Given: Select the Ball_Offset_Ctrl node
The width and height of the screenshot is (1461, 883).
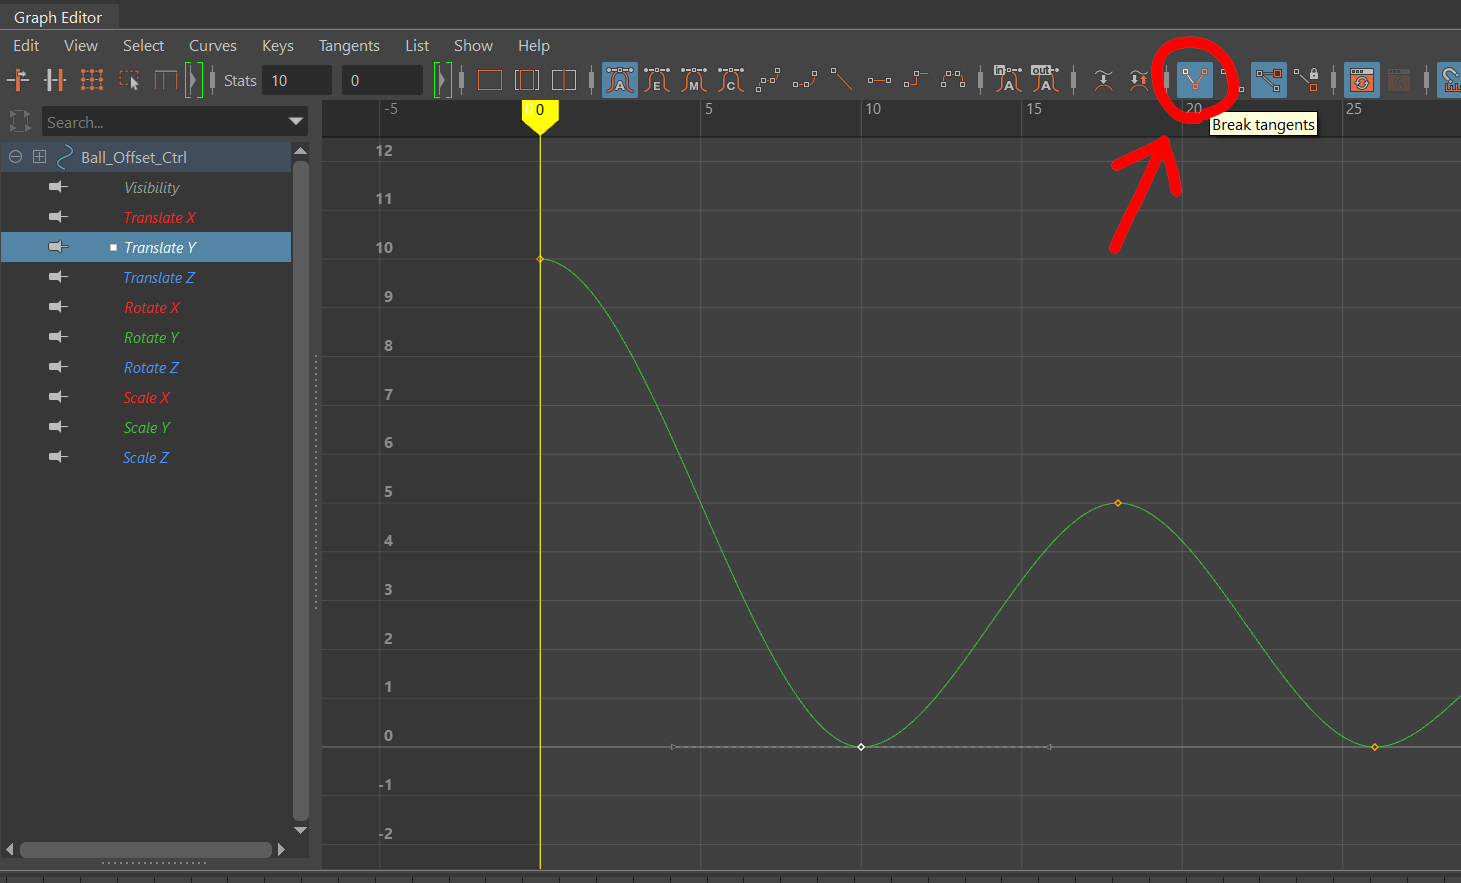Looking at the screenshot, I should click(134, 157).
